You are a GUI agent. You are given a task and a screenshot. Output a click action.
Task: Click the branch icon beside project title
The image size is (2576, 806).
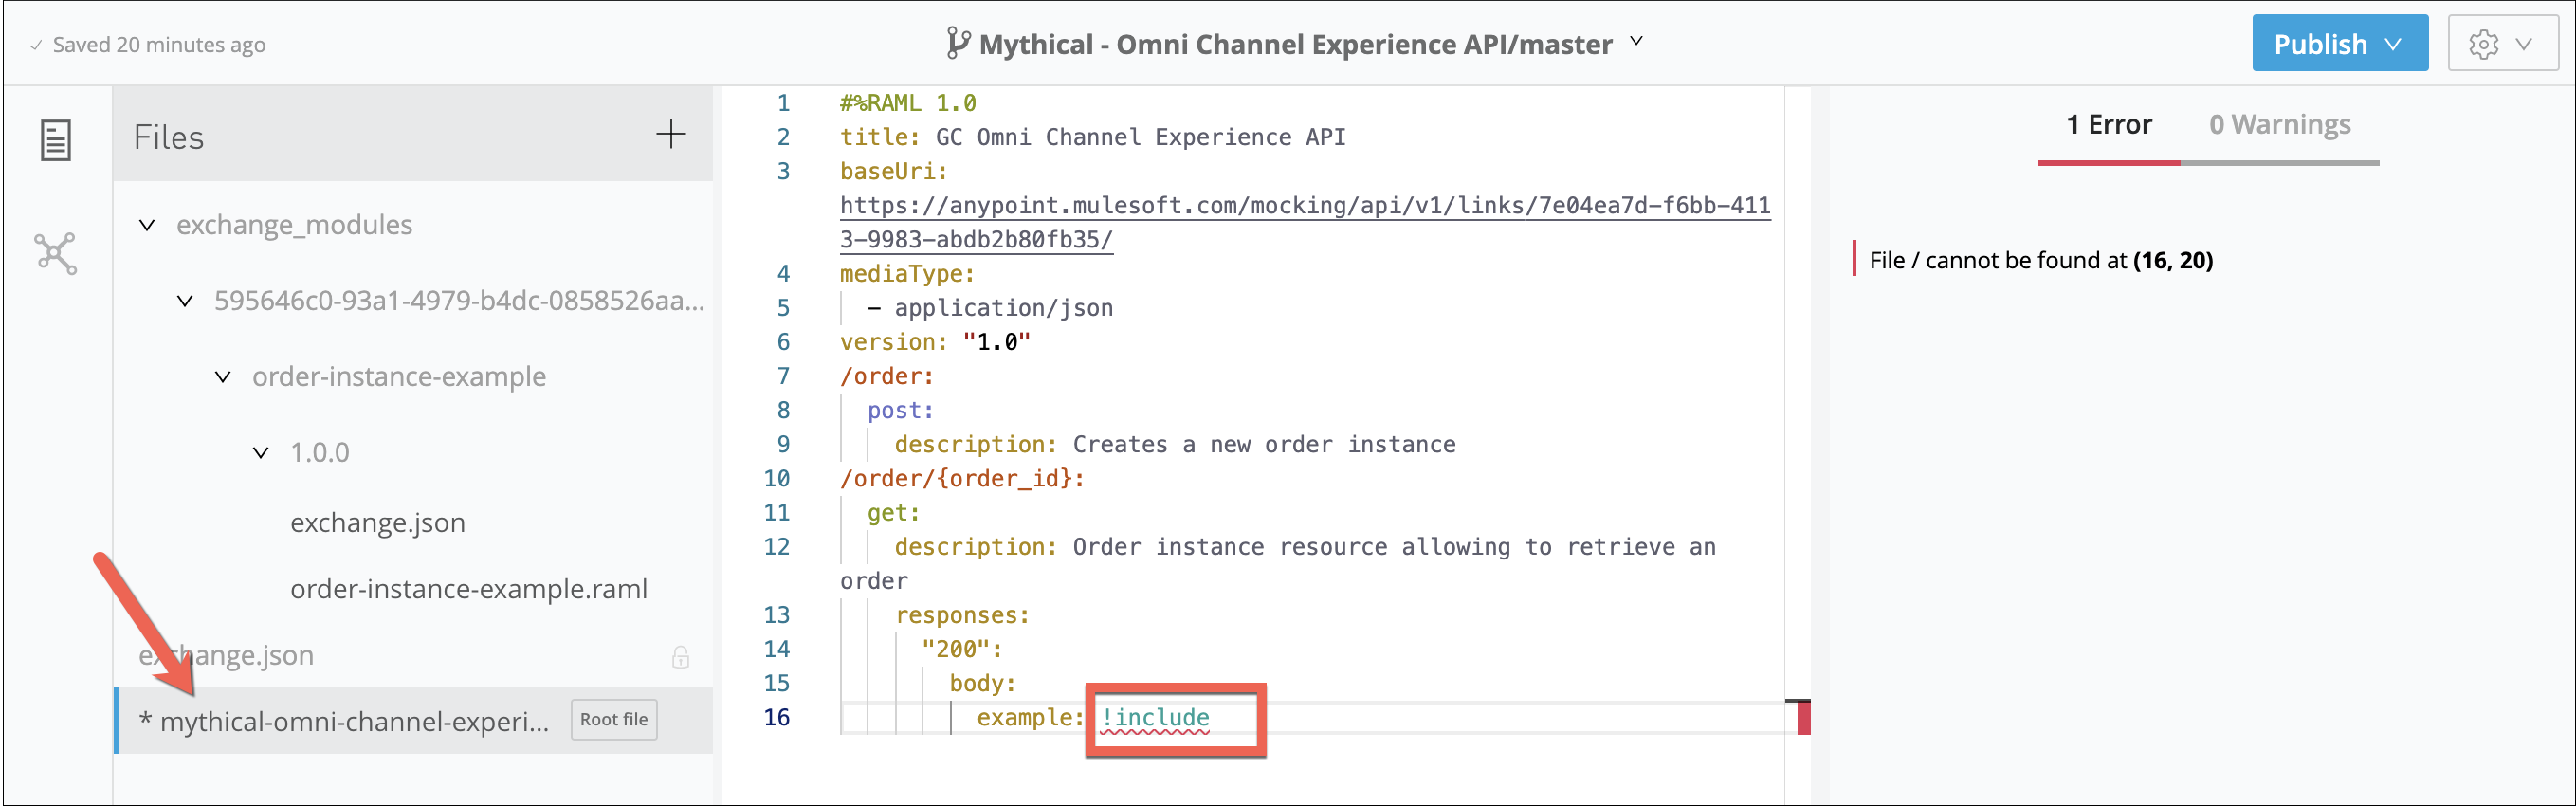[x=957, y=43]
